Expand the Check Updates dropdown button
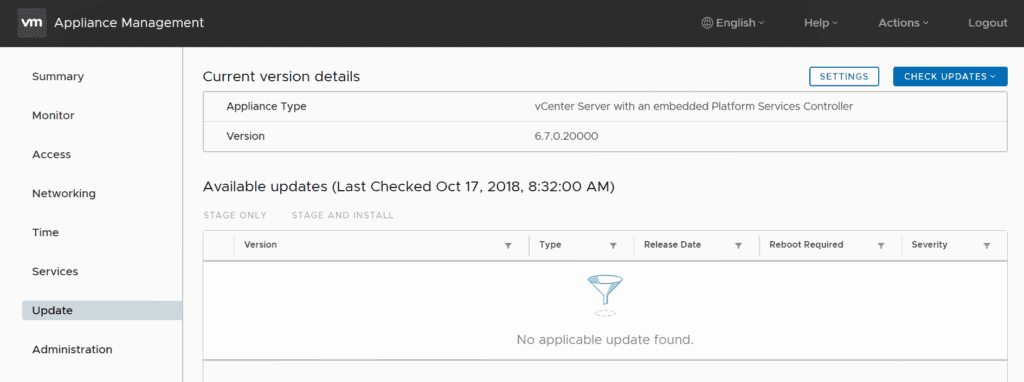1024x382 pixels. pos(950,76)
